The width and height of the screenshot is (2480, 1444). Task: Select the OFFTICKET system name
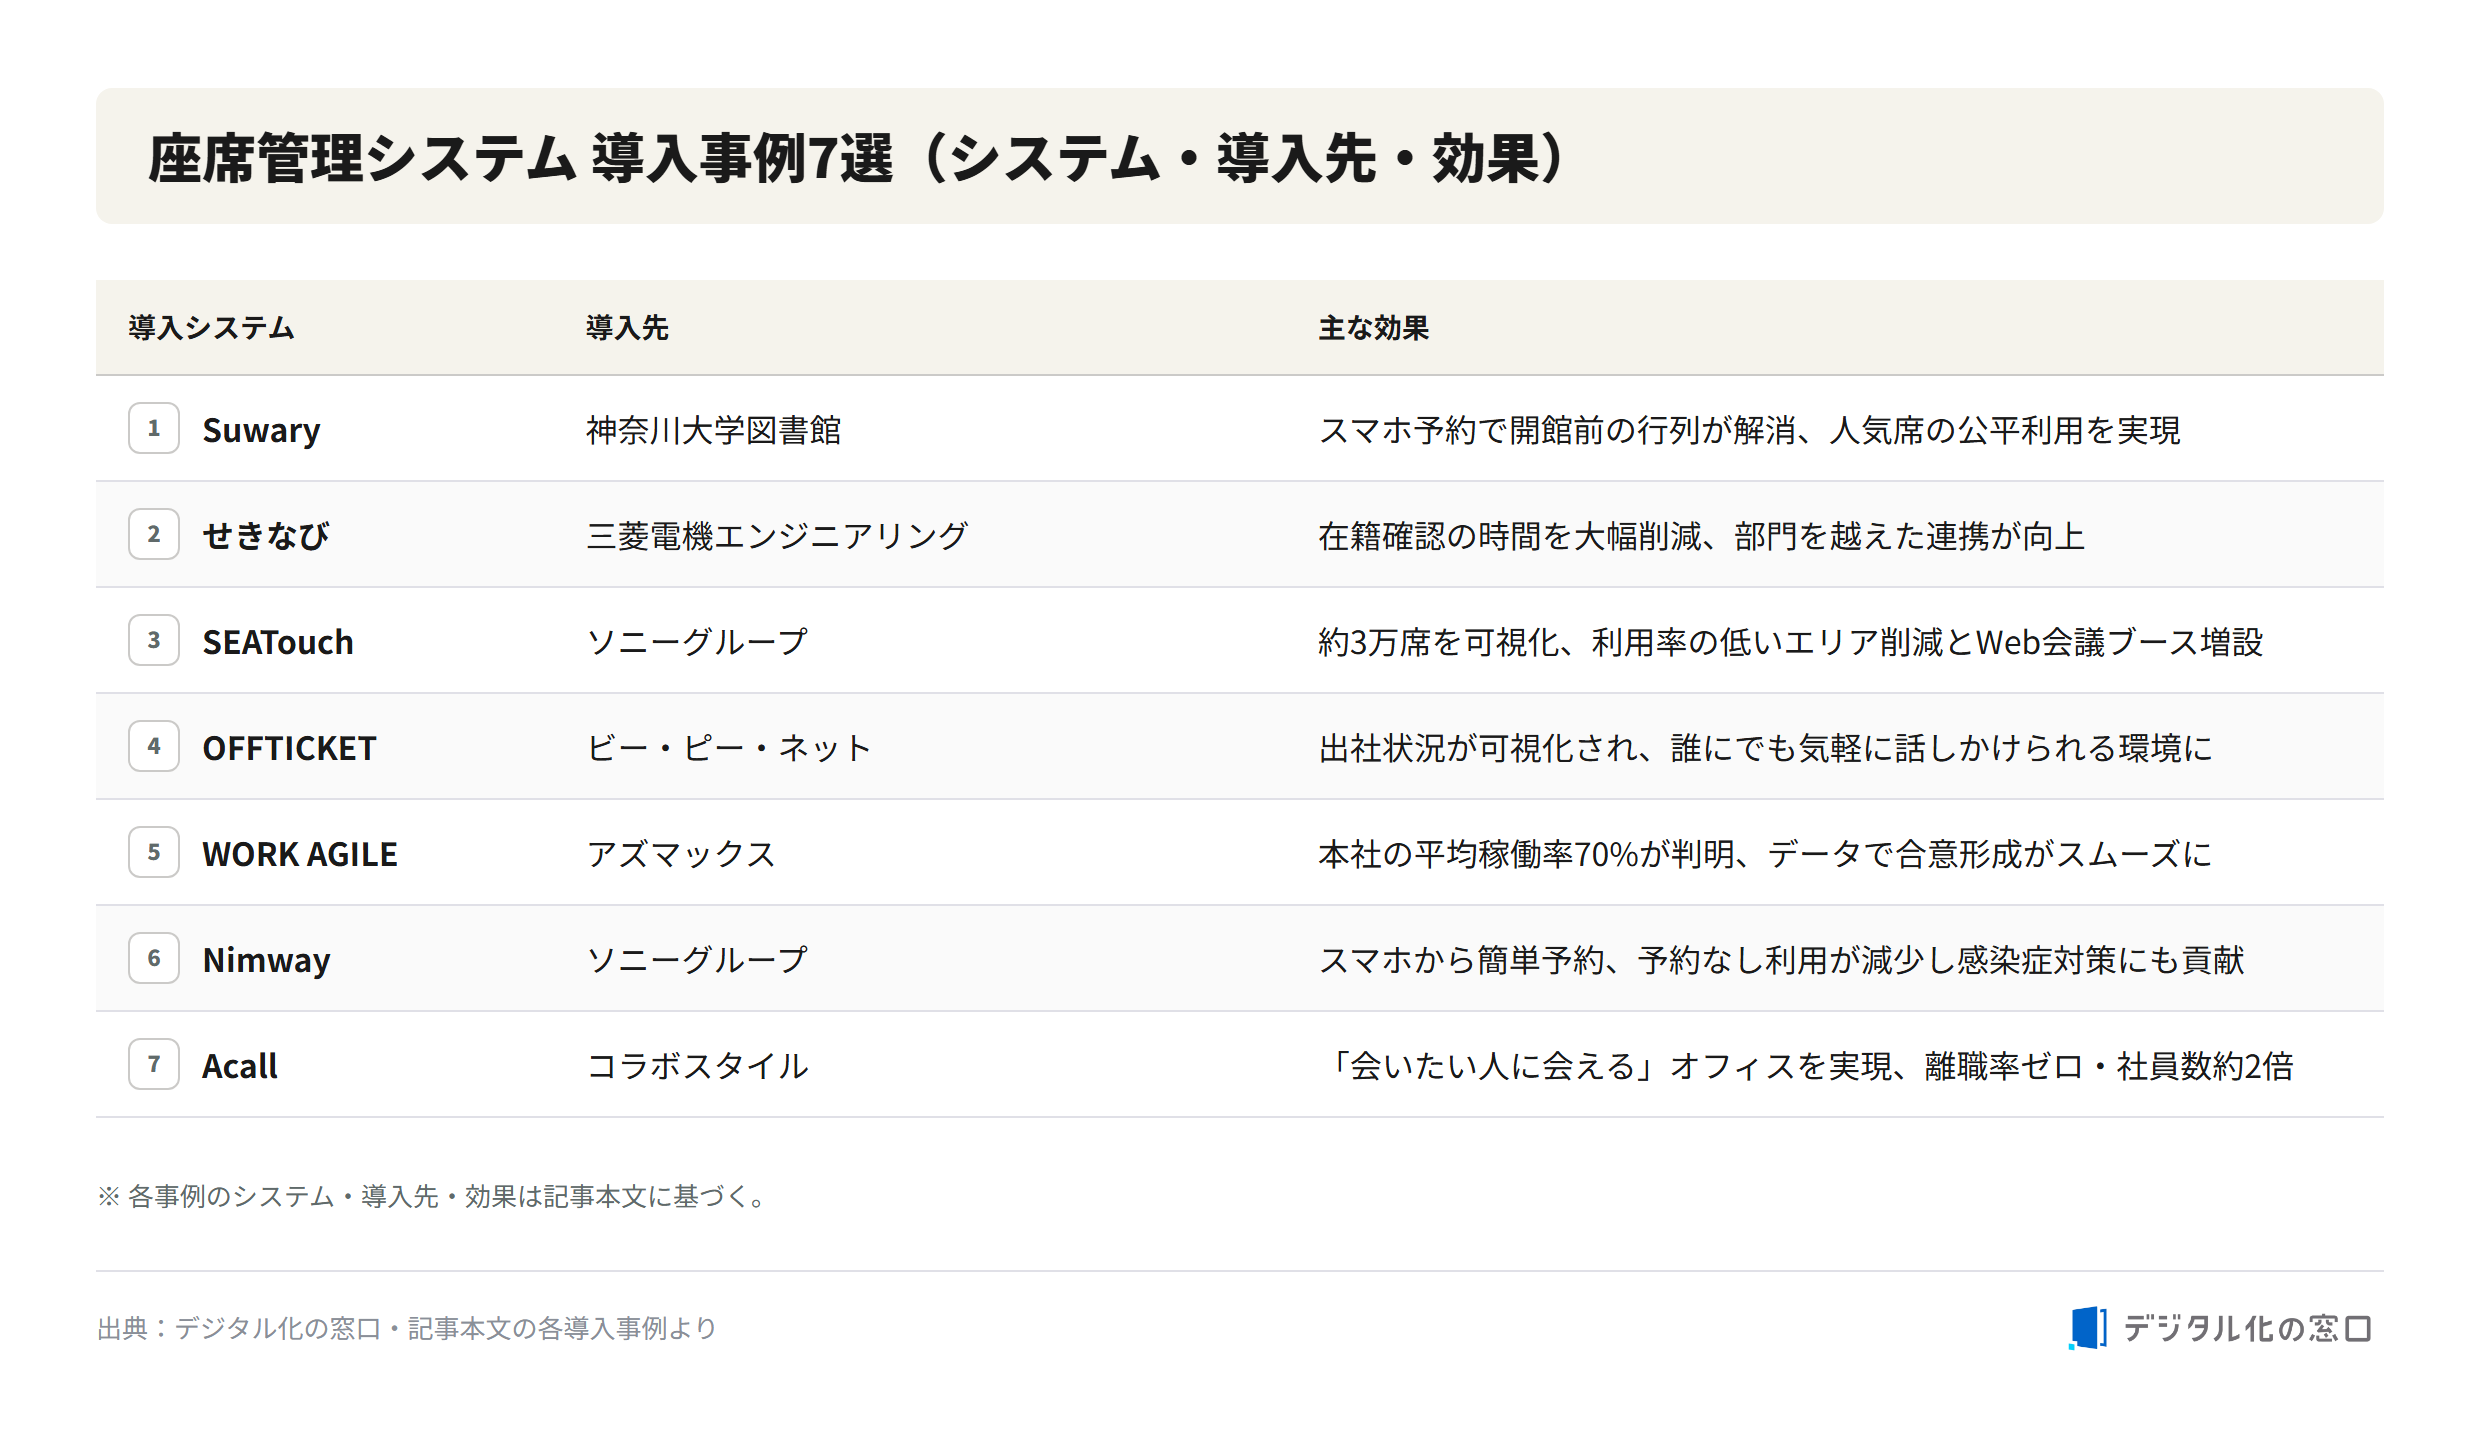pyautogui.click(x=289, y=748)
